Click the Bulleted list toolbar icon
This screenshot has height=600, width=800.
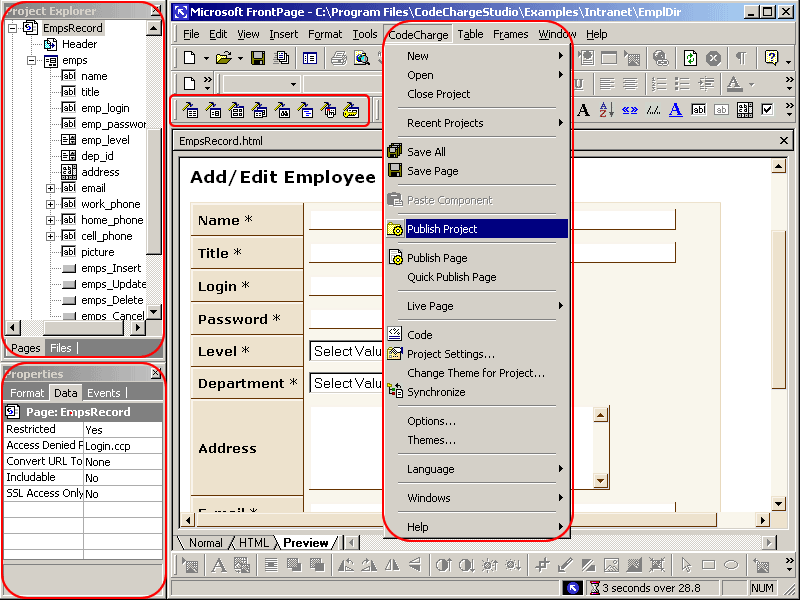pyautogui.click(x=682, y=83)
